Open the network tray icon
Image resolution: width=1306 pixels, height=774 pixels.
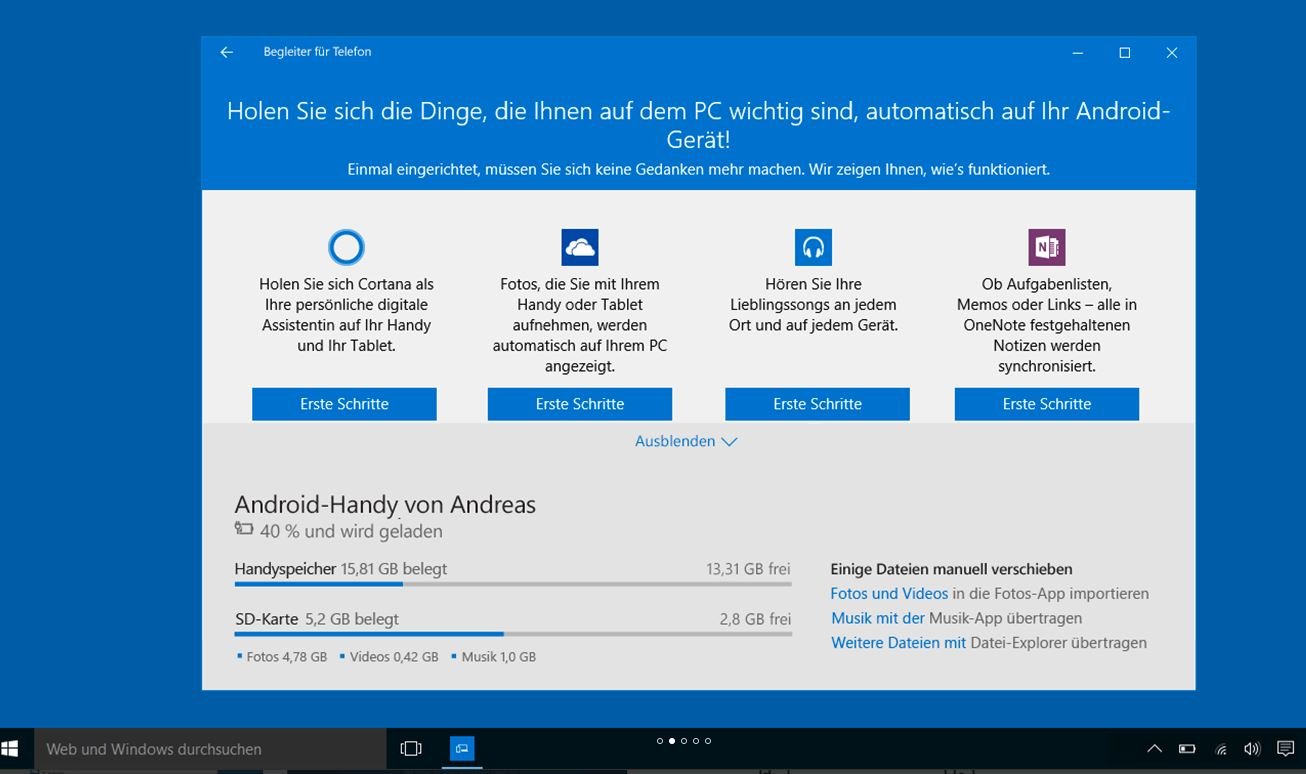(1220, 749)
